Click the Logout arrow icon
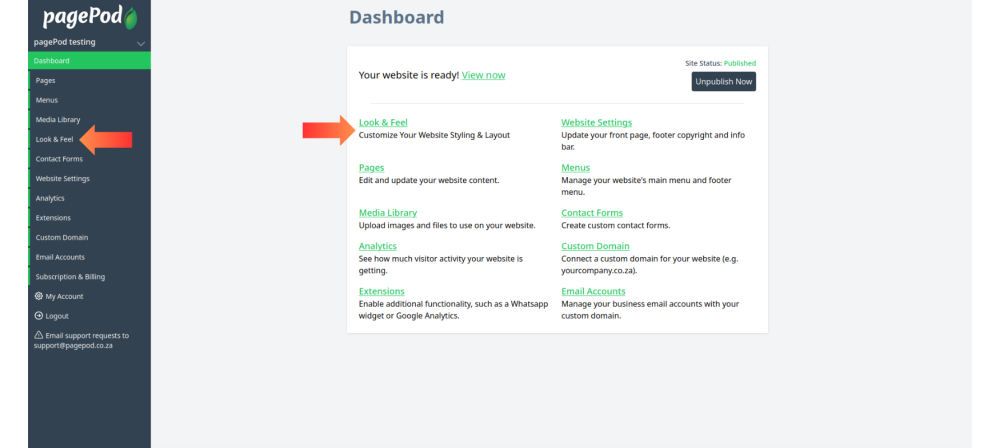The image size is (1000, 448). click(38, 316)
